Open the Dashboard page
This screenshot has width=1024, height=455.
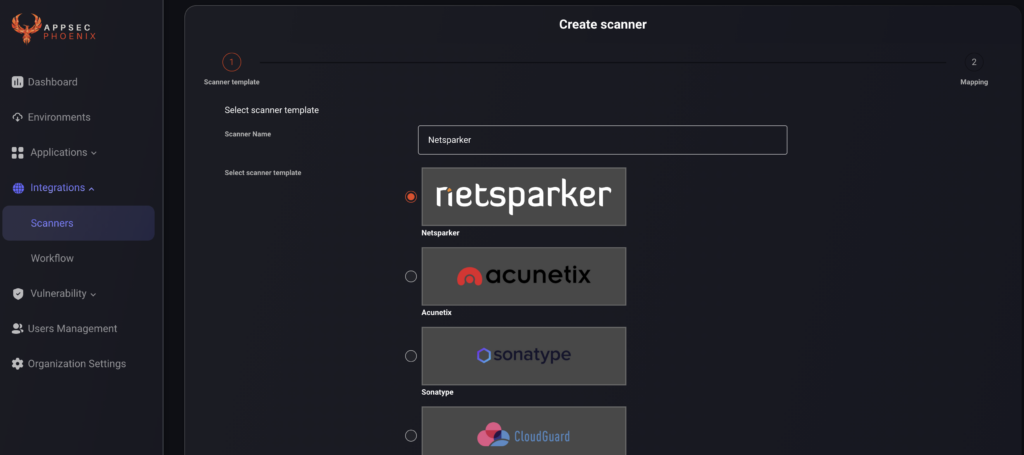pyautogui.click(x=52, y=82)
